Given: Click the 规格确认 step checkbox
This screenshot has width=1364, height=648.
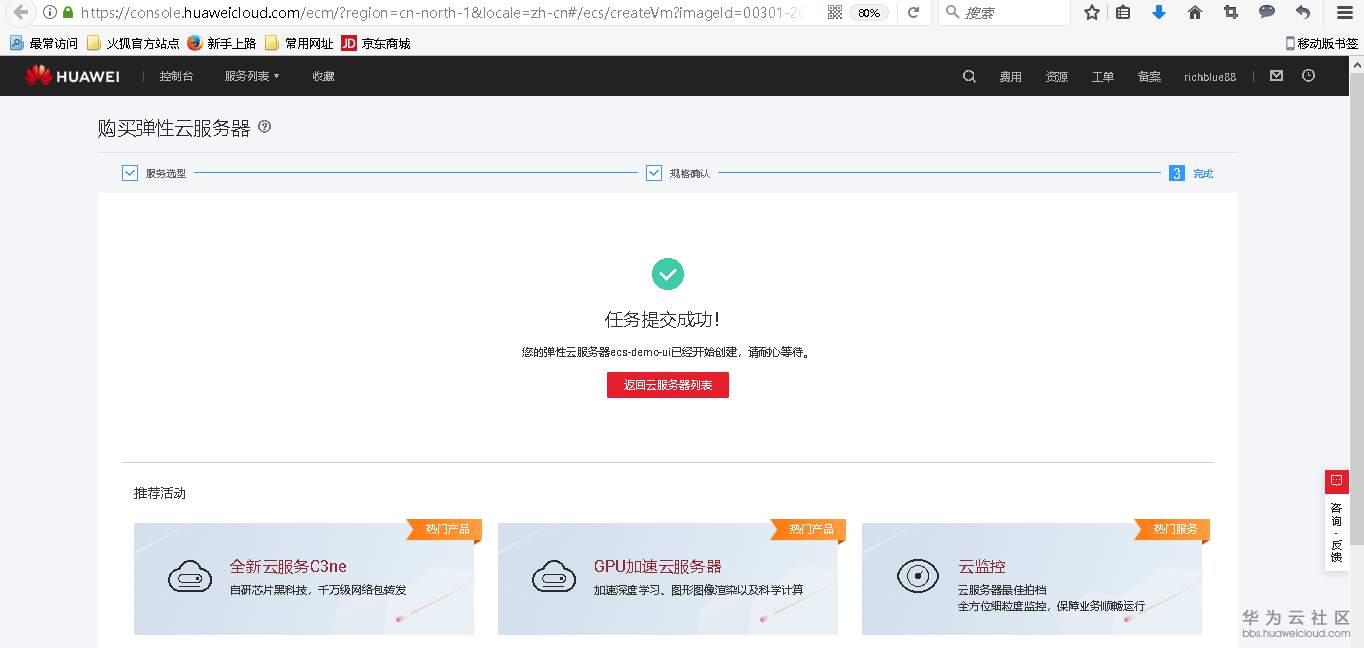Looking at the screenshot, I should click(654, 172).
